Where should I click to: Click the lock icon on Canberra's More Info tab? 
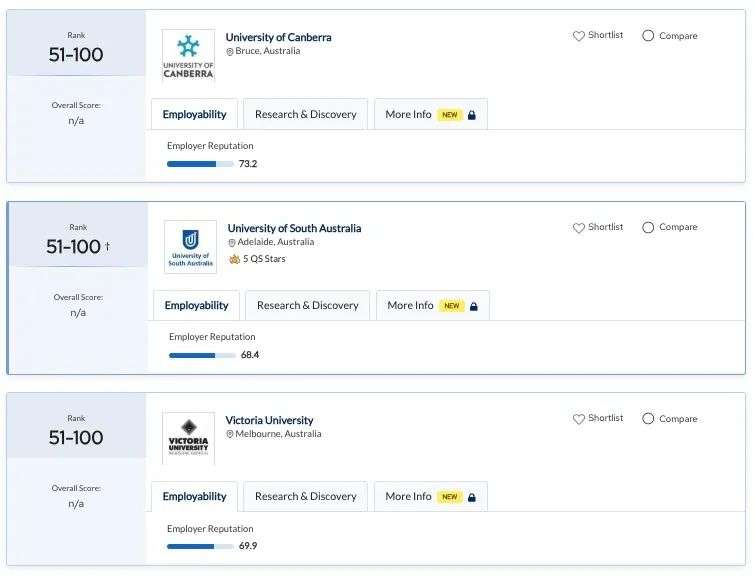pyautogui.click(x=472, y=115)
